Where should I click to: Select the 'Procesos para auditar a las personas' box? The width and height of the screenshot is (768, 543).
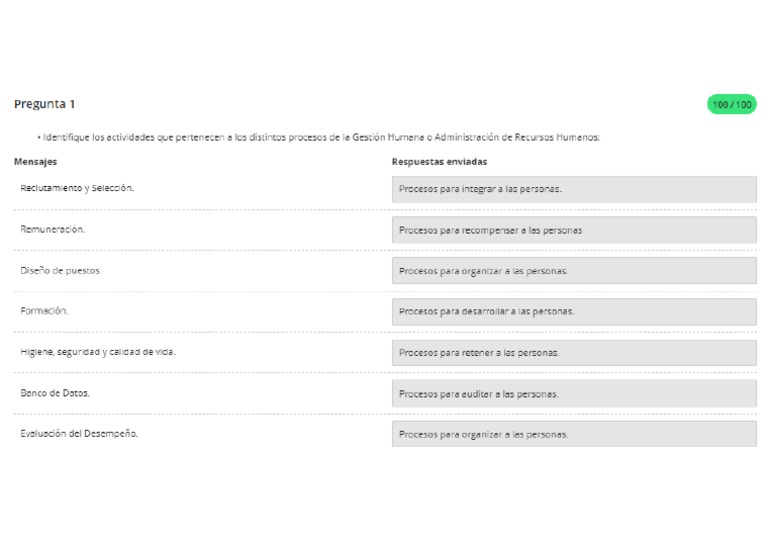click(x=574, y=394)
